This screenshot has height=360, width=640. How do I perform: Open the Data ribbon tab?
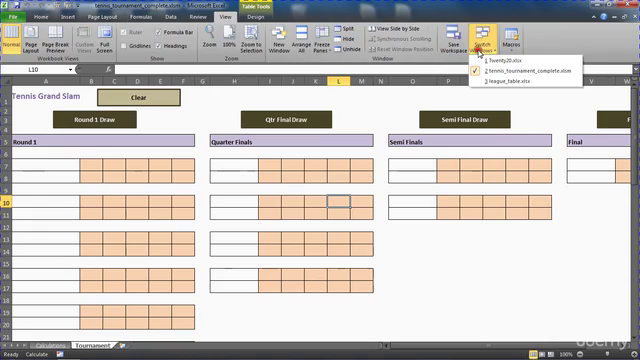(x=171, y=17)
